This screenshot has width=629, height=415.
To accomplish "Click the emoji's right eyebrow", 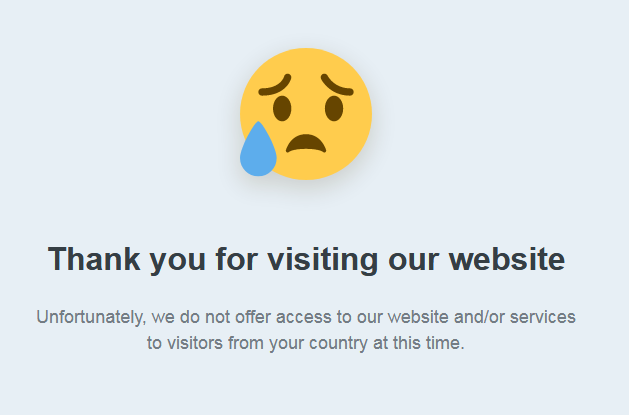I will point(337,85).
